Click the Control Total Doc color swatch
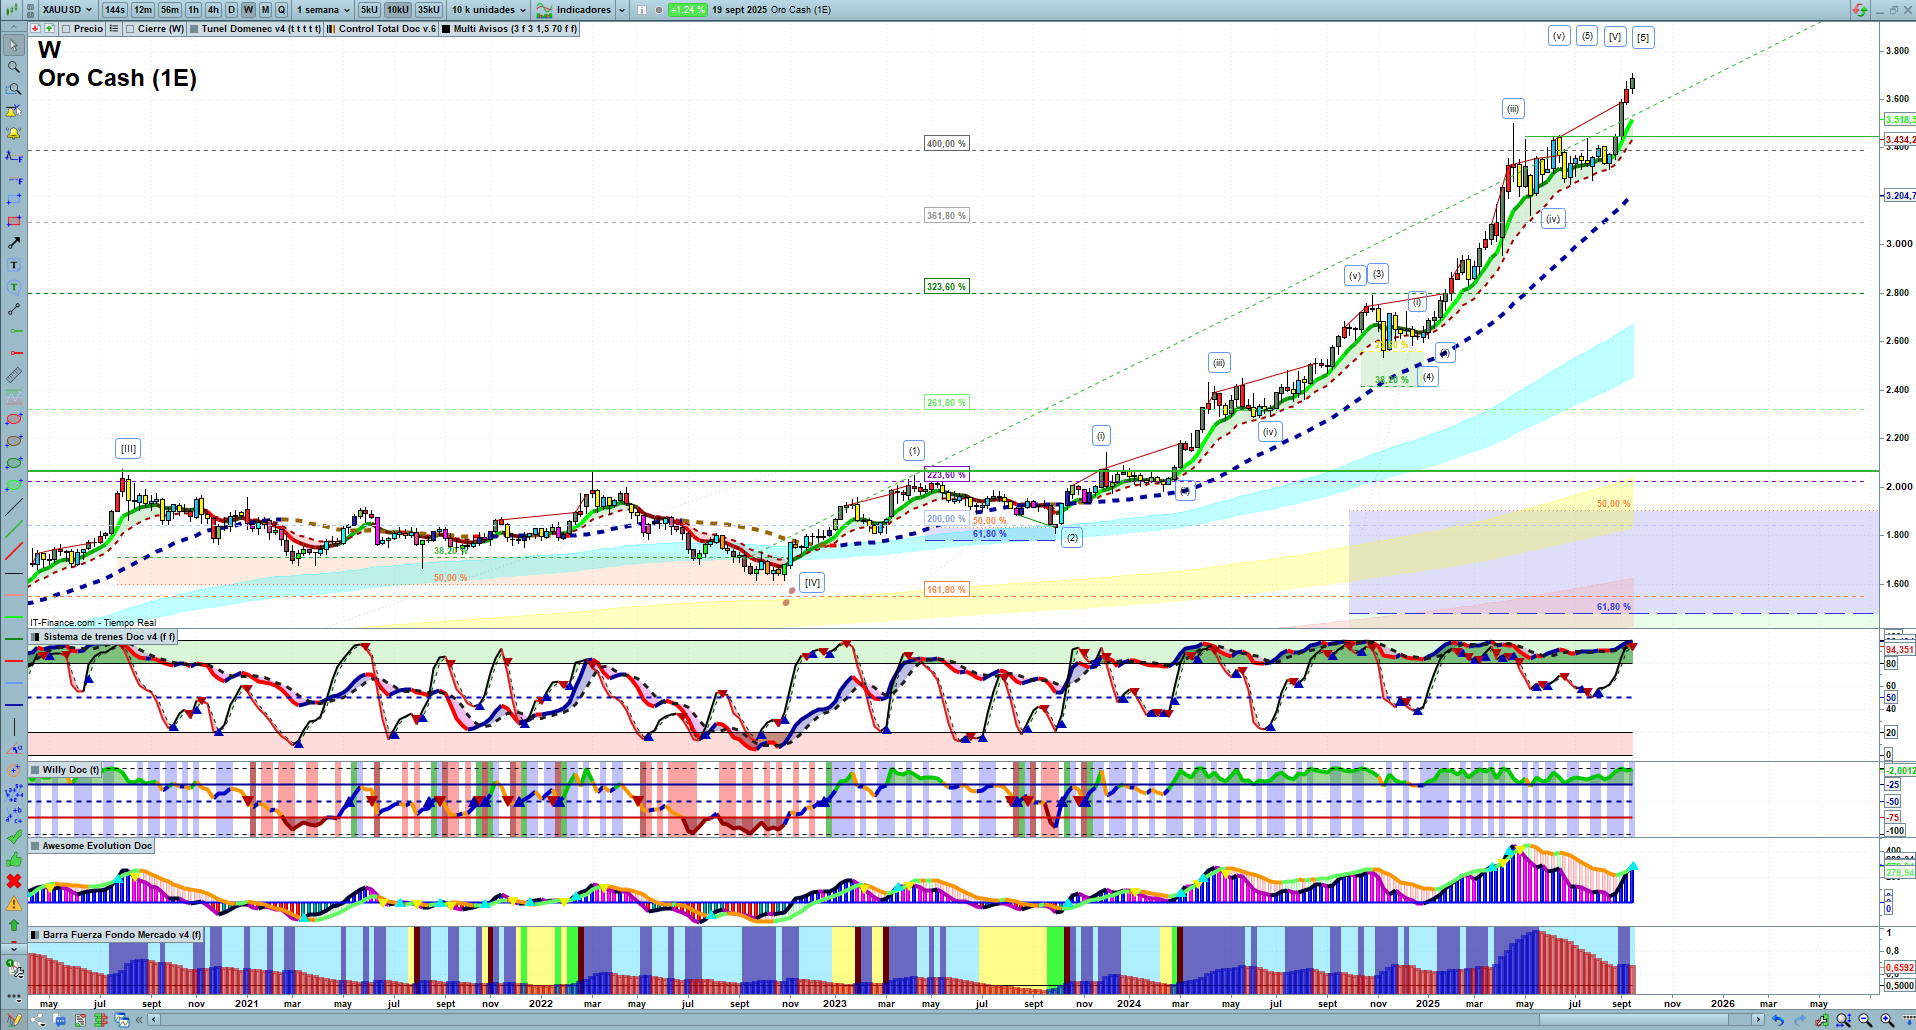This screenshot has width=1916, height=1030. 331,29
